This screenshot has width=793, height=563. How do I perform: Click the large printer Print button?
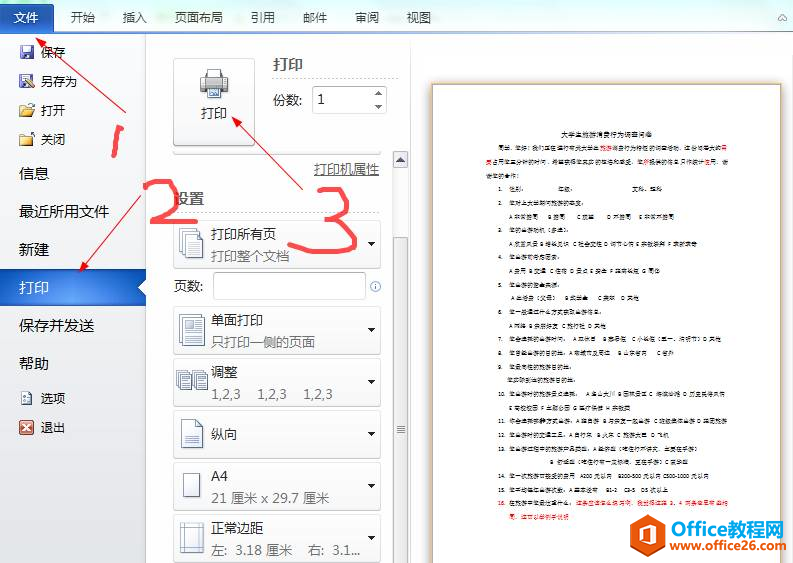click(214, 102)
